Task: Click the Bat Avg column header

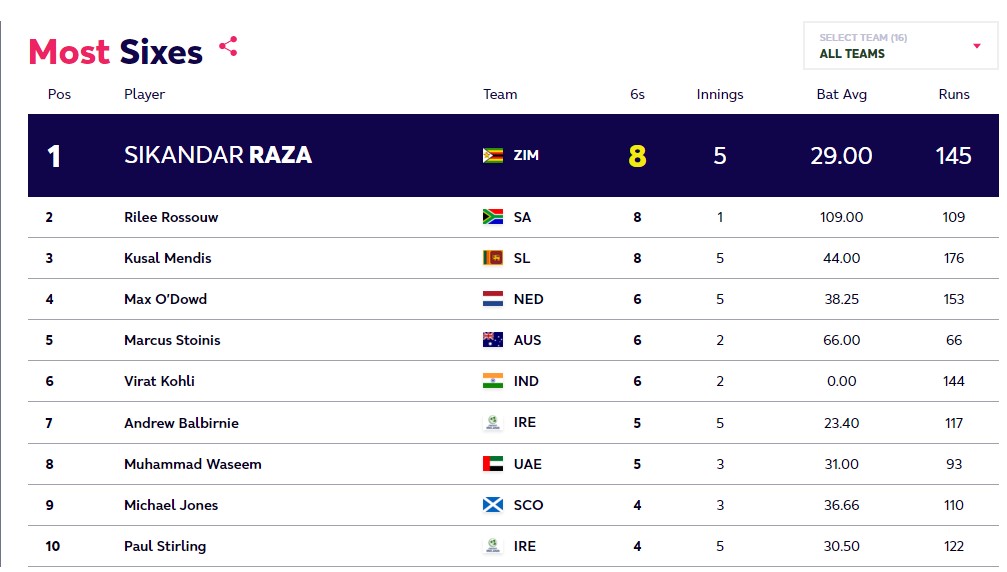Action: click(841, 94)
